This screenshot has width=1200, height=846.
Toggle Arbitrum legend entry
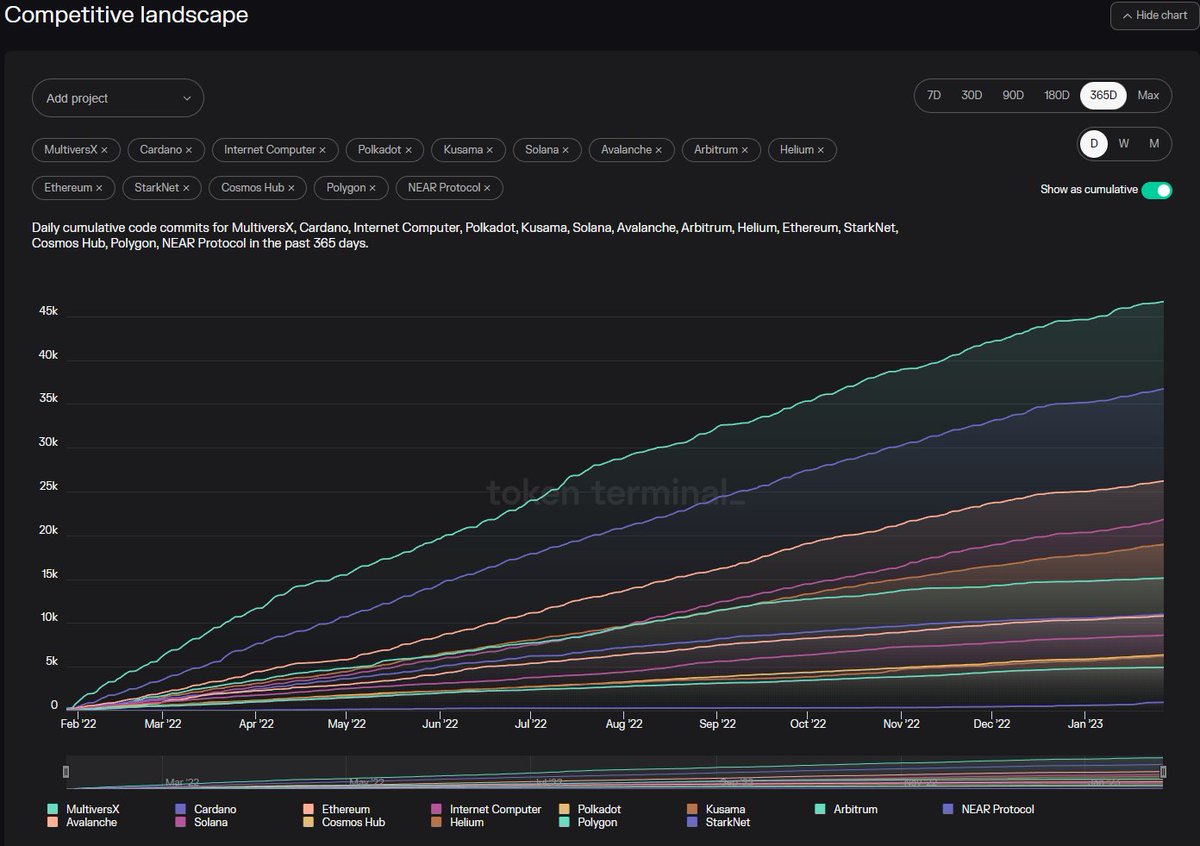846,809
